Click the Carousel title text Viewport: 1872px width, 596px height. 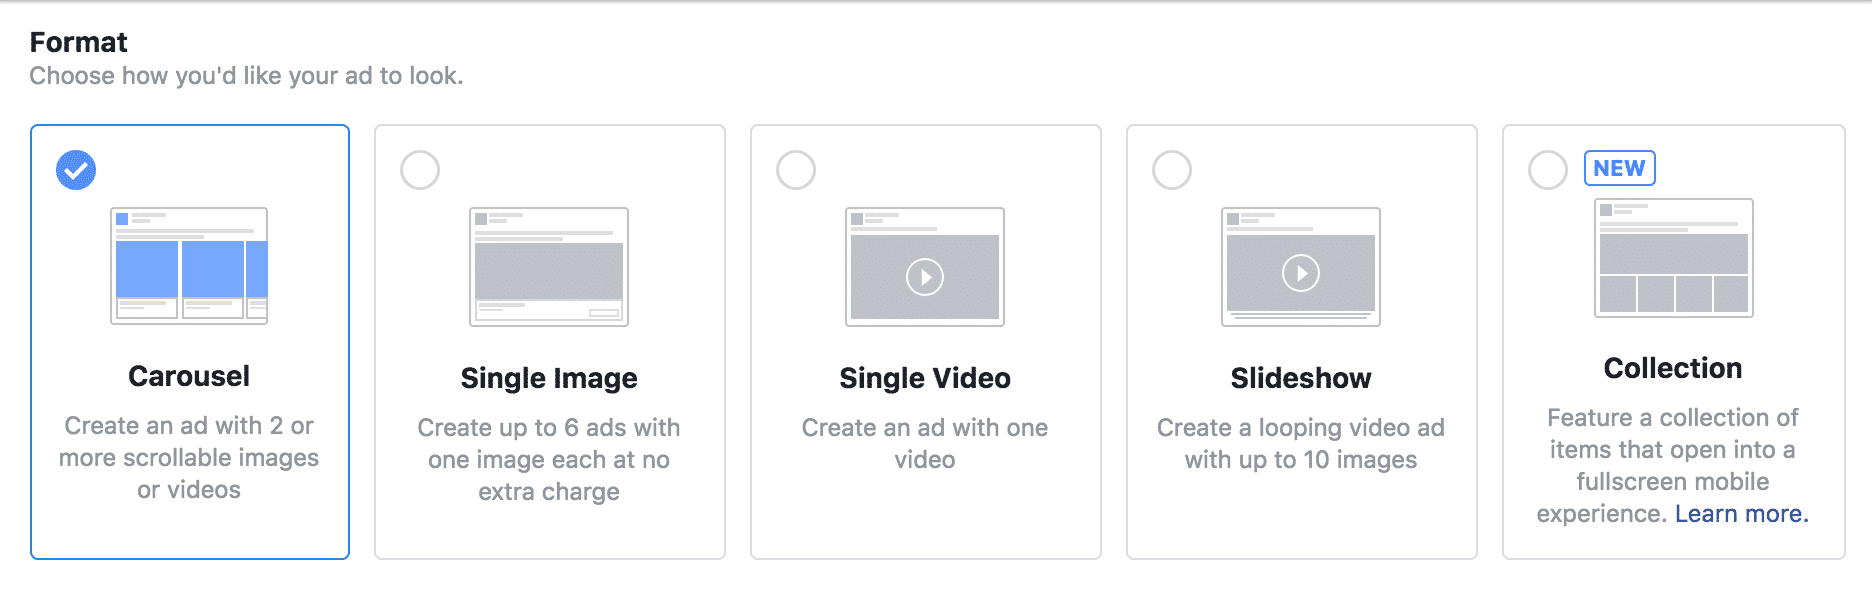click(189, 376)
